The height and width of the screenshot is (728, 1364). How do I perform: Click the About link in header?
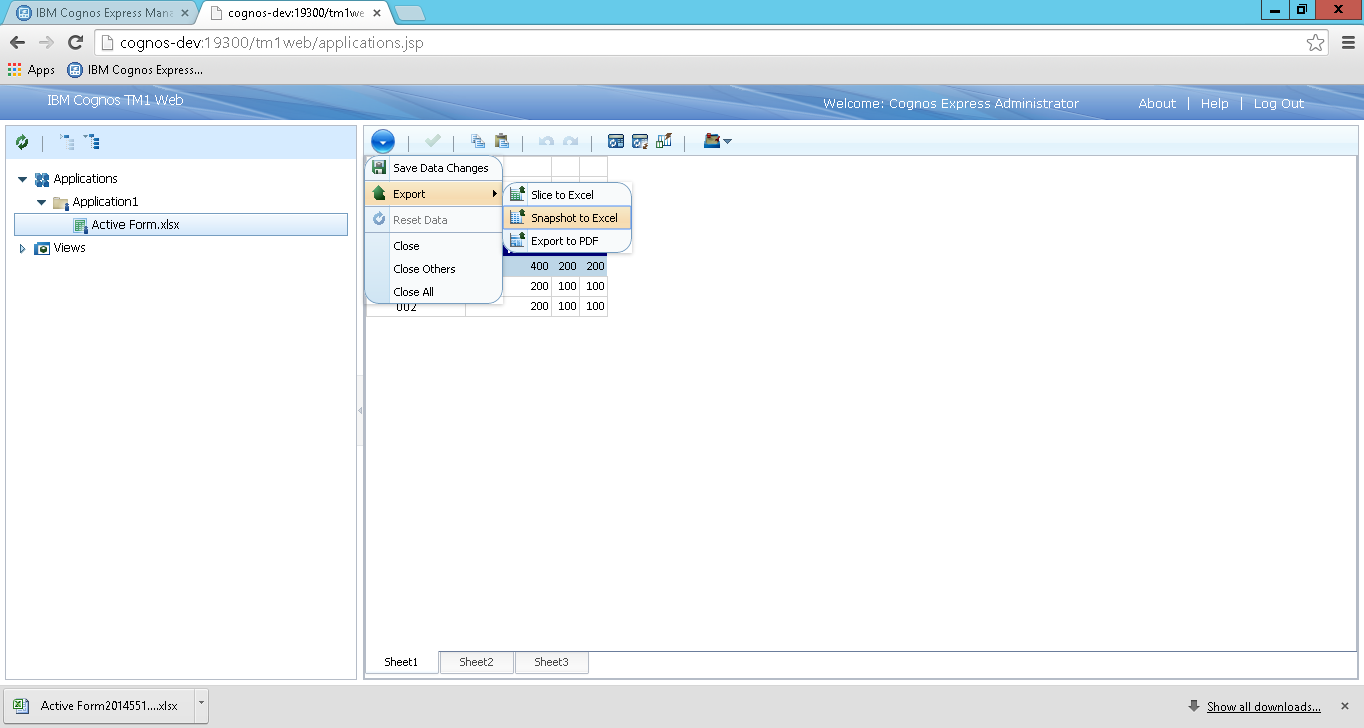(x=1157, y=104)
